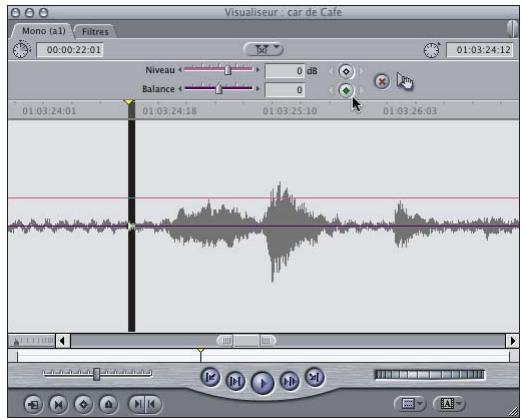
Task: Click the current timecode clock icon
Action: click(x=432, y=50)
